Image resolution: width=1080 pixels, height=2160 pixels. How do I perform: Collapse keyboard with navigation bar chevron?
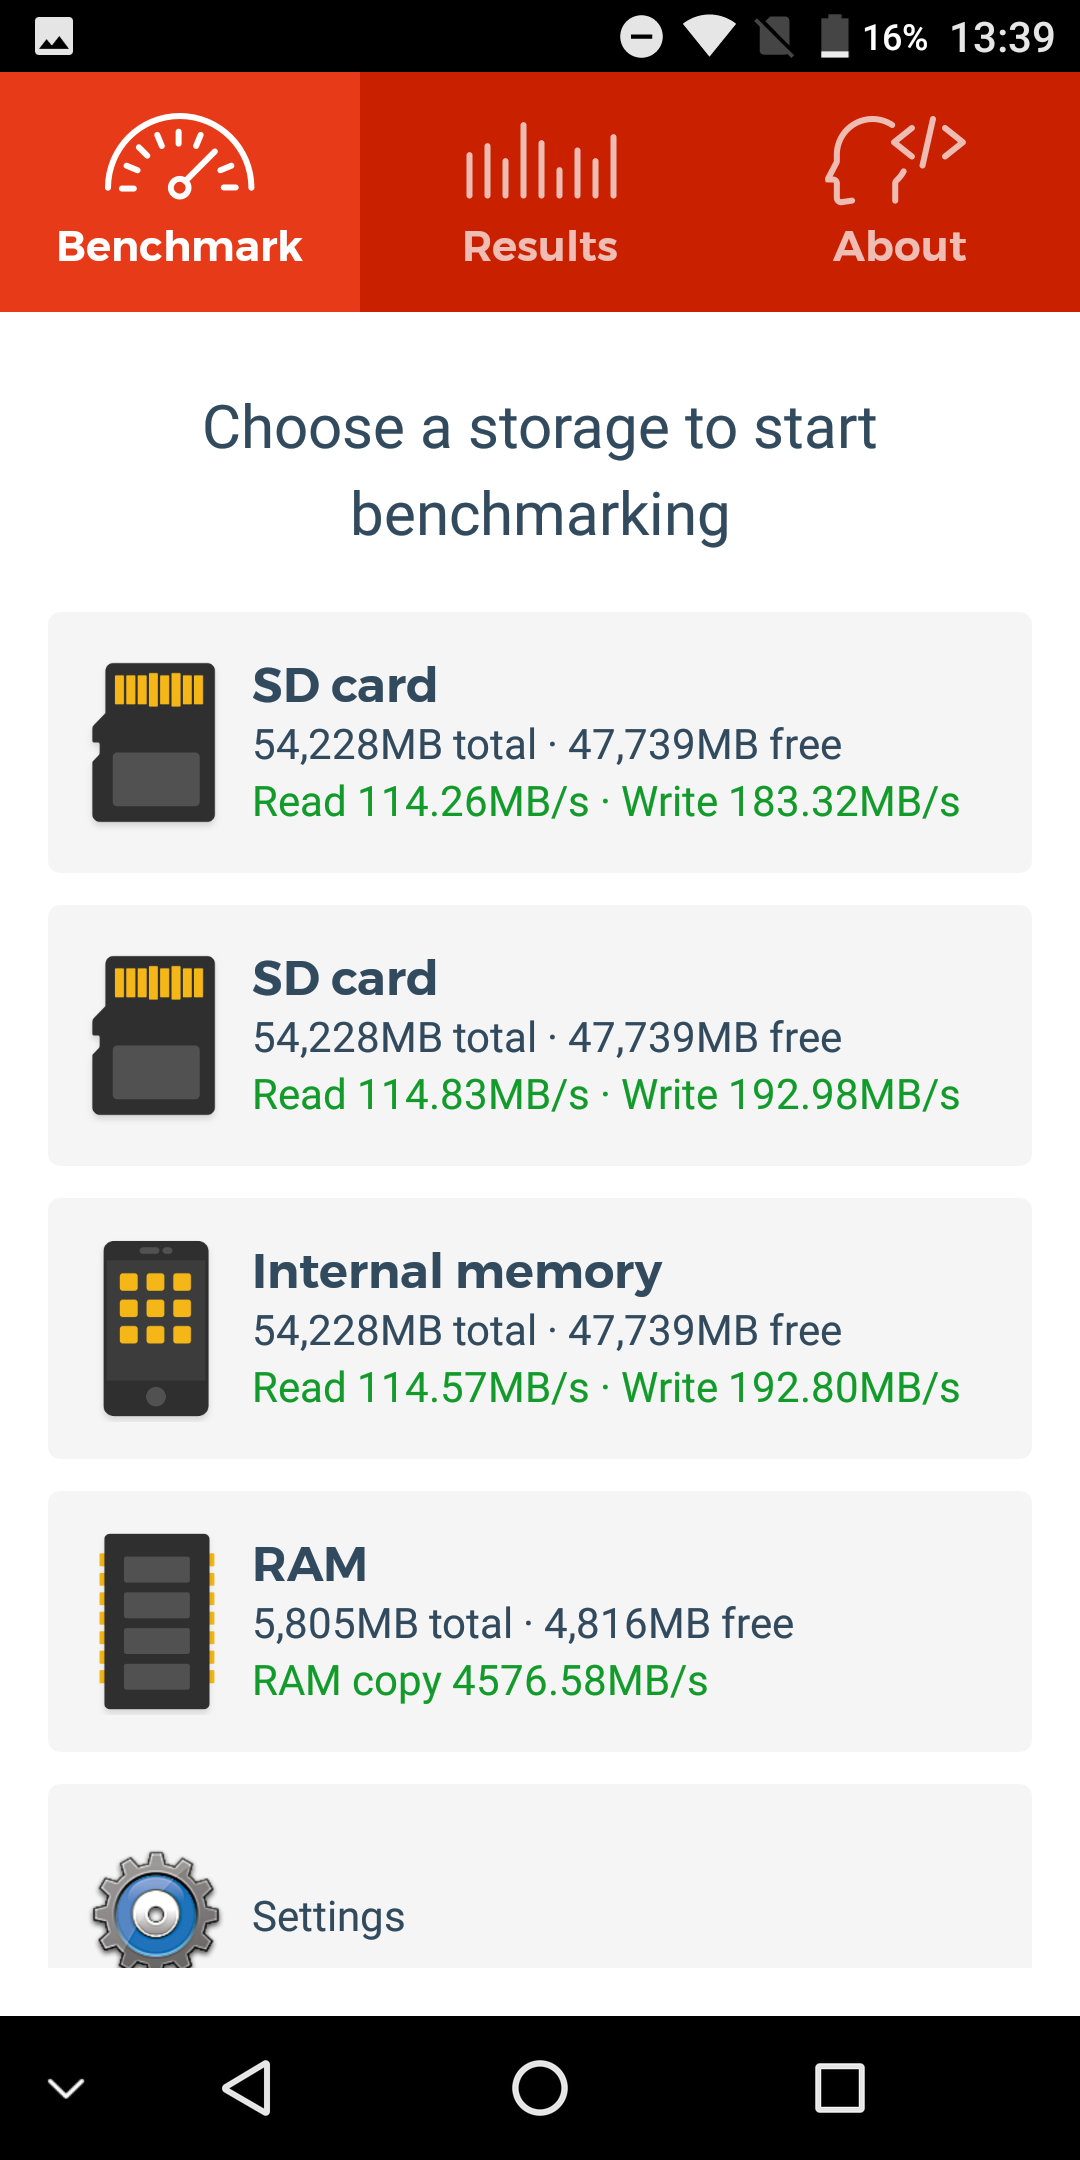pyautogui.click(x=66, y=2088)
